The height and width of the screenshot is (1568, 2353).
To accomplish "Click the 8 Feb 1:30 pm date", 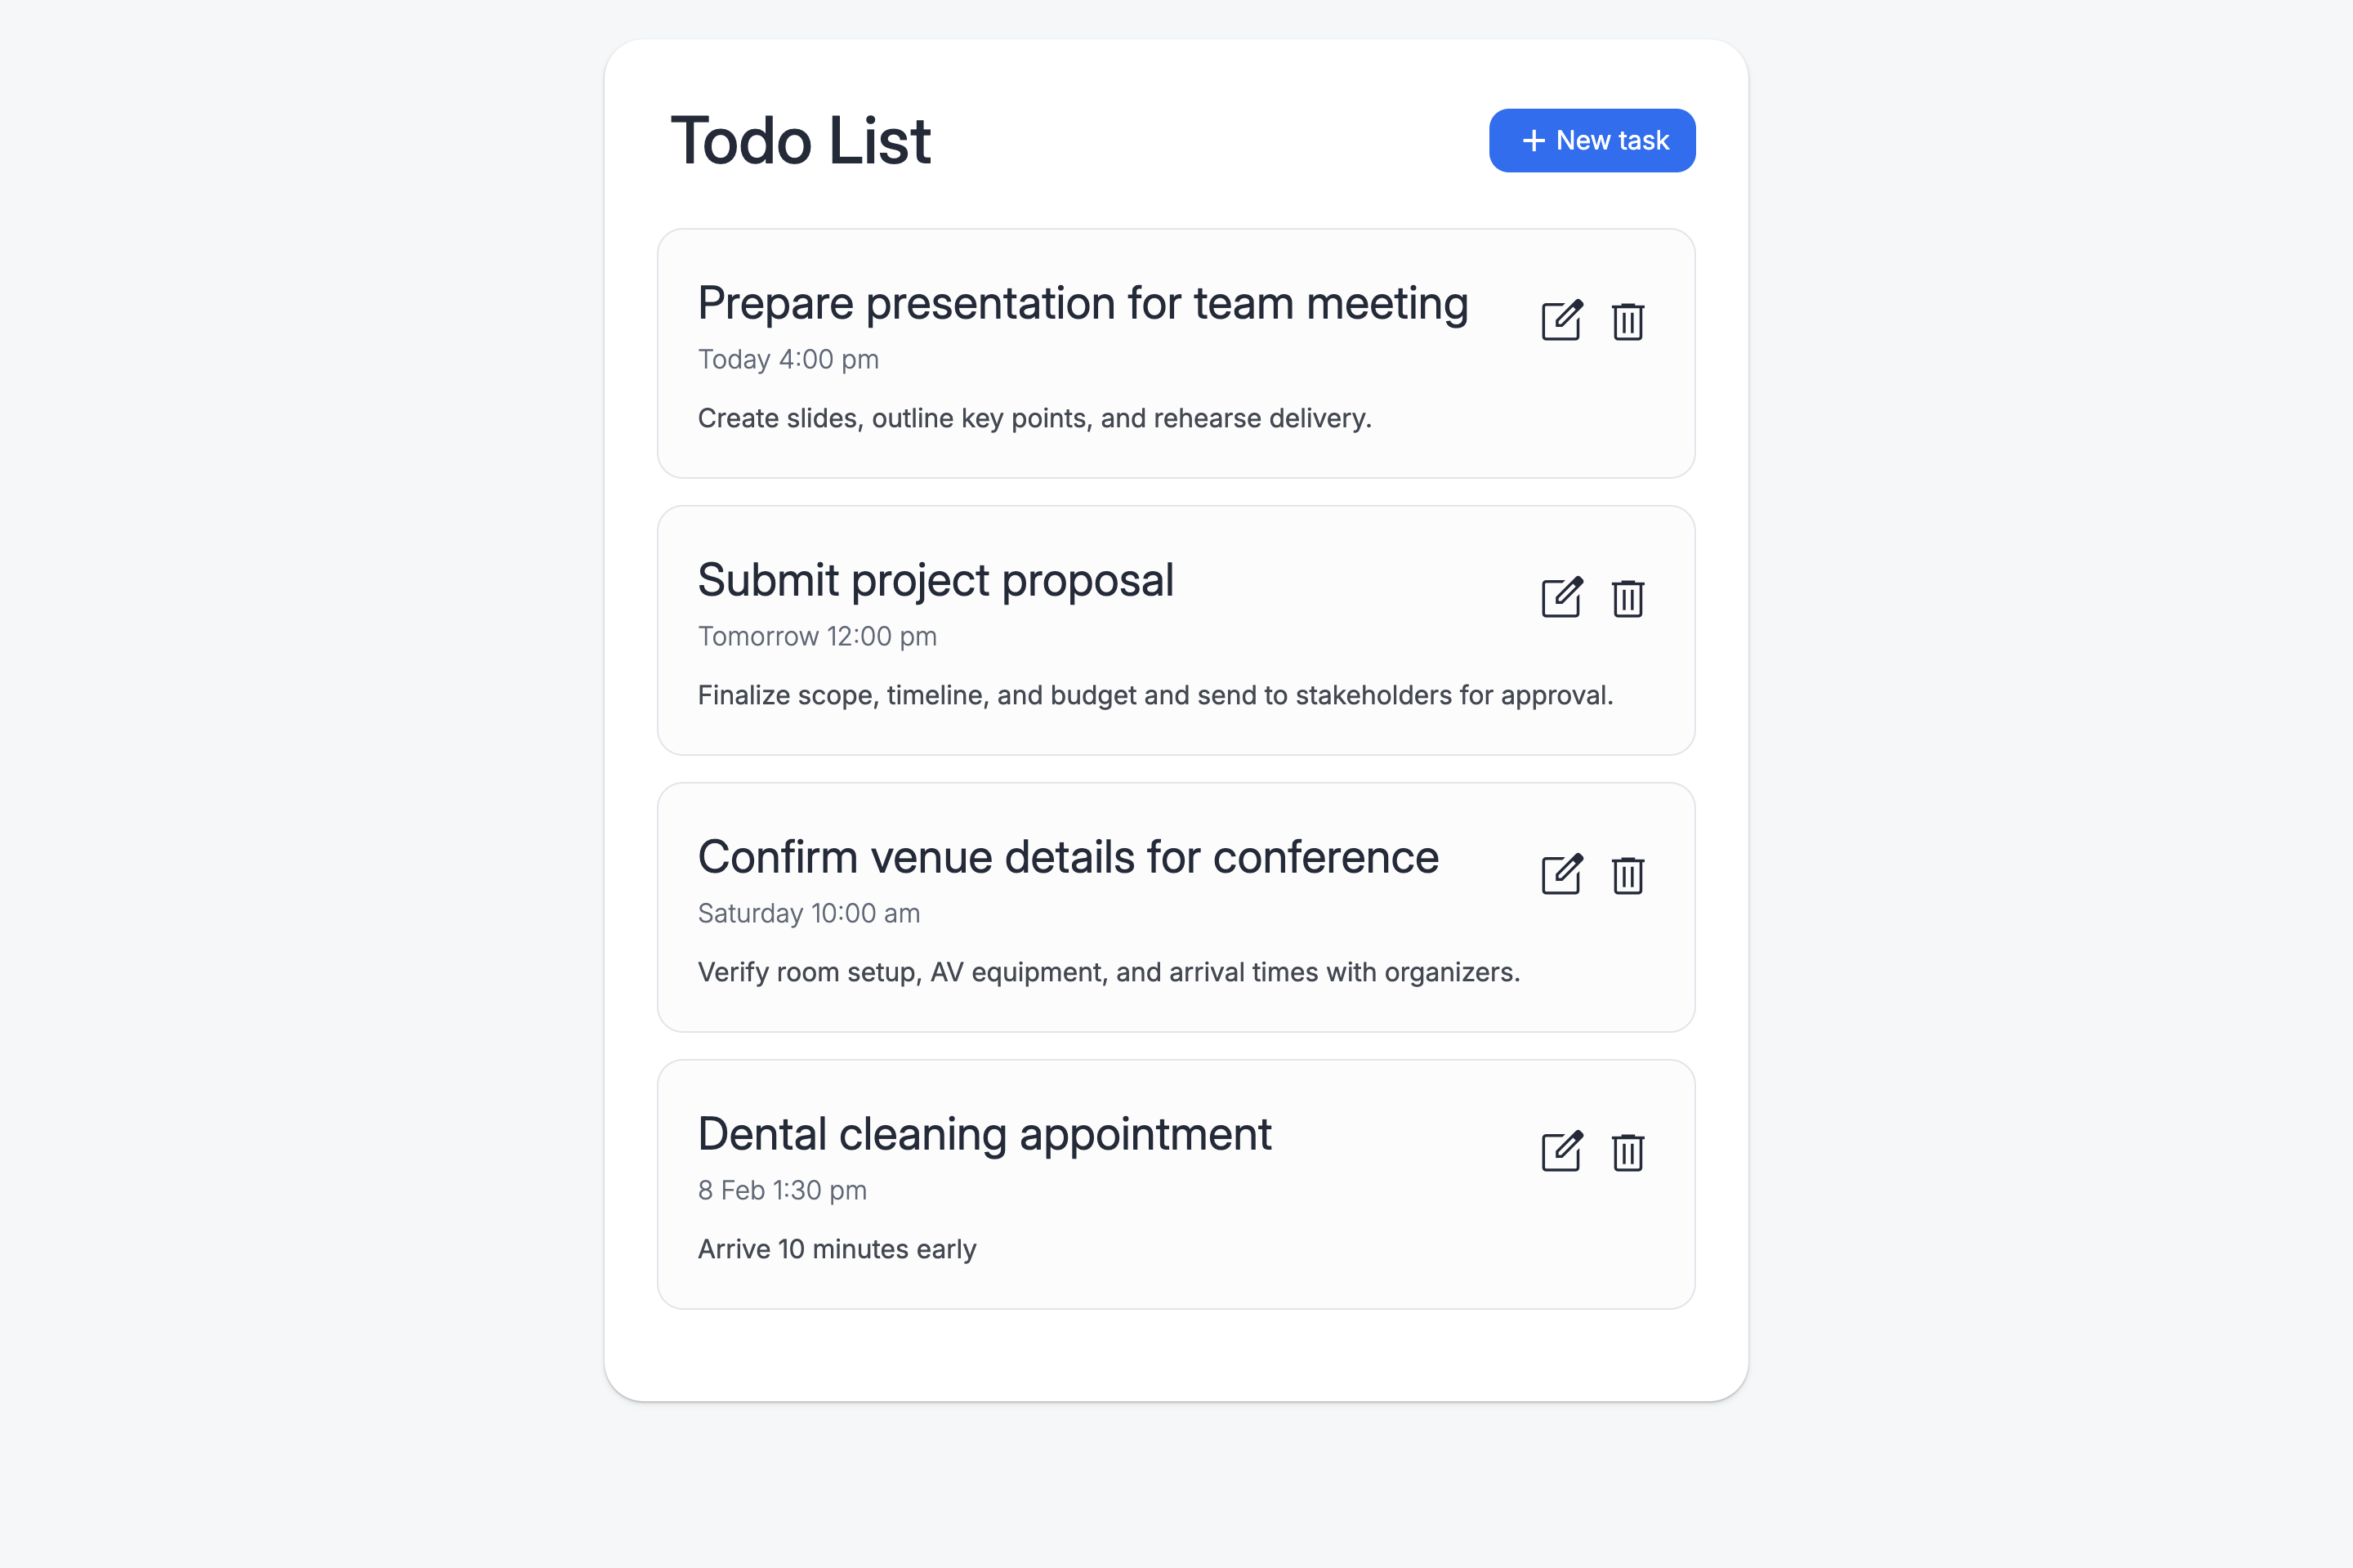I will tap(782, 1190).
